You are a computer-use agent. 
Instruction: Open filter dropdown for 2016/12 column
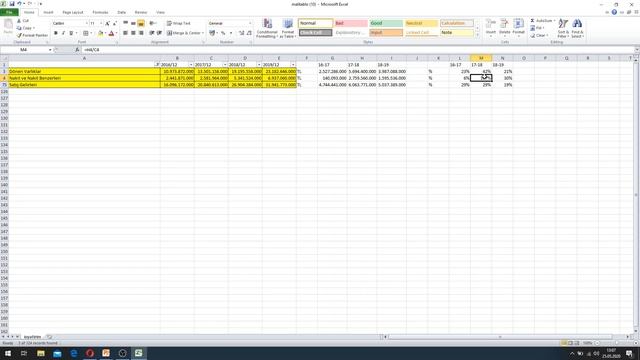[x=191, y=65]
